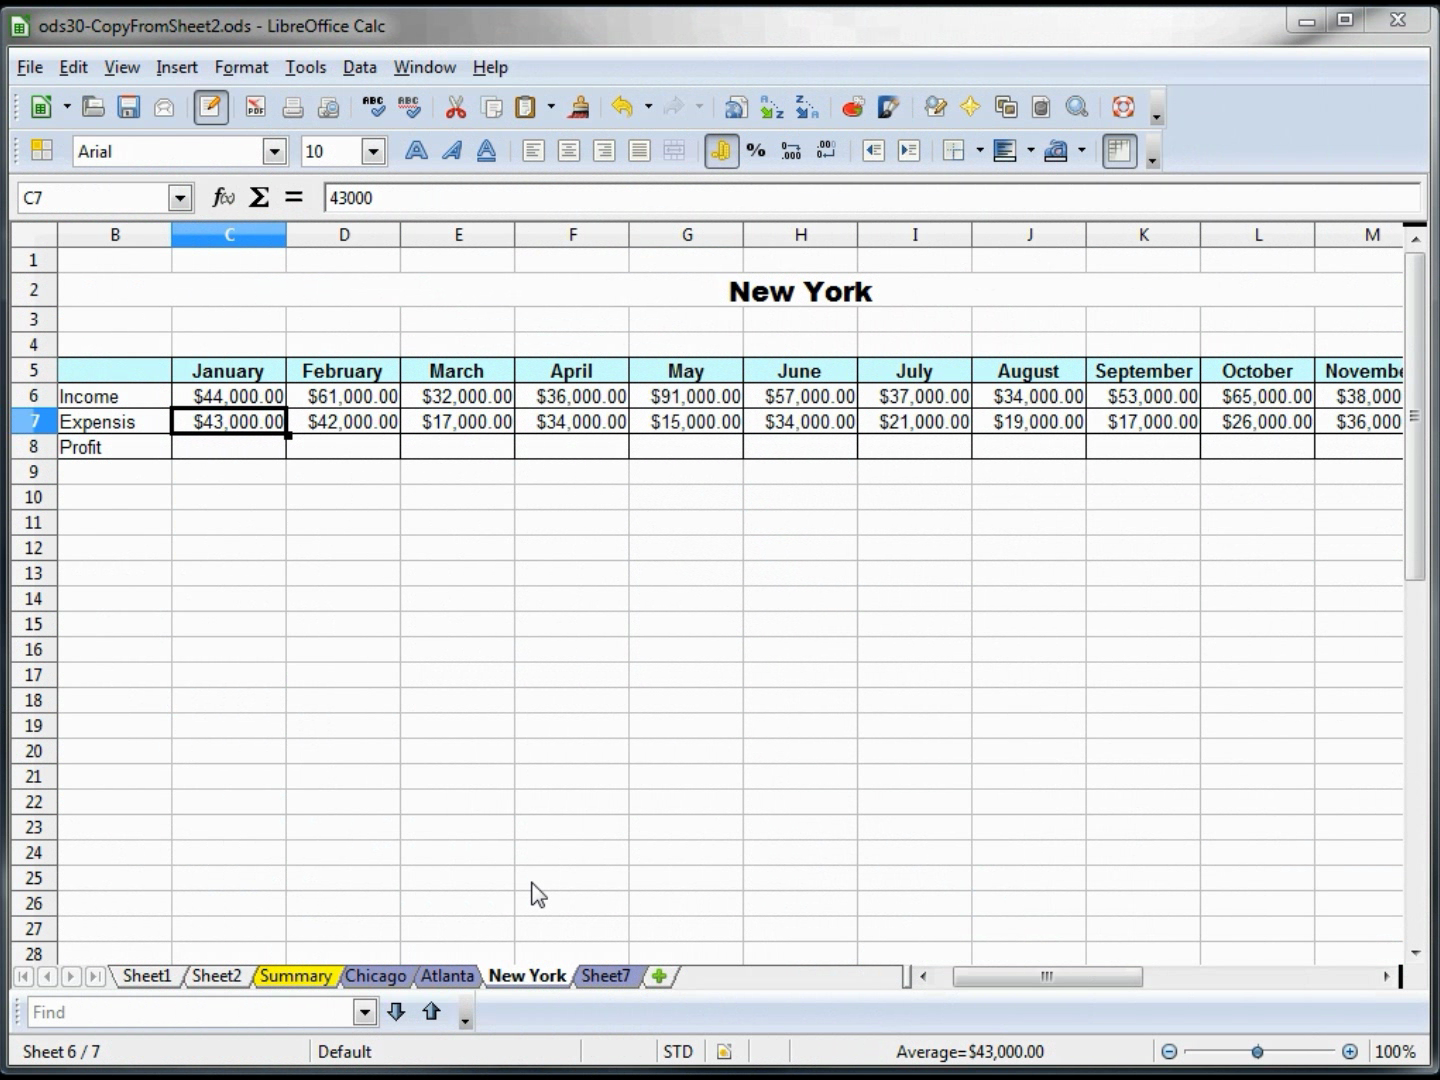This screenshot has height=1080, width=1440.
Task: Open Page Preview
Action: coord(328,107)
